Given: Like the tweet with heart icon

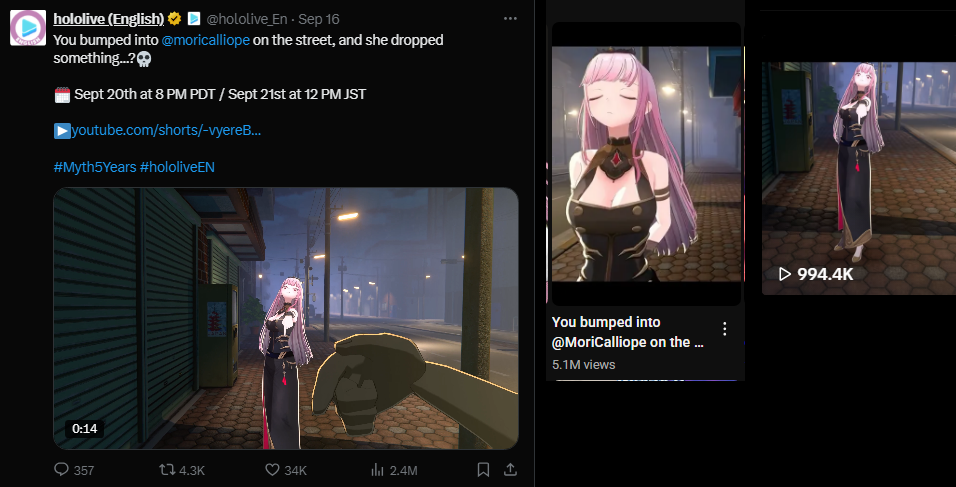Looking at the screenshot, I should tap(272, 469).
